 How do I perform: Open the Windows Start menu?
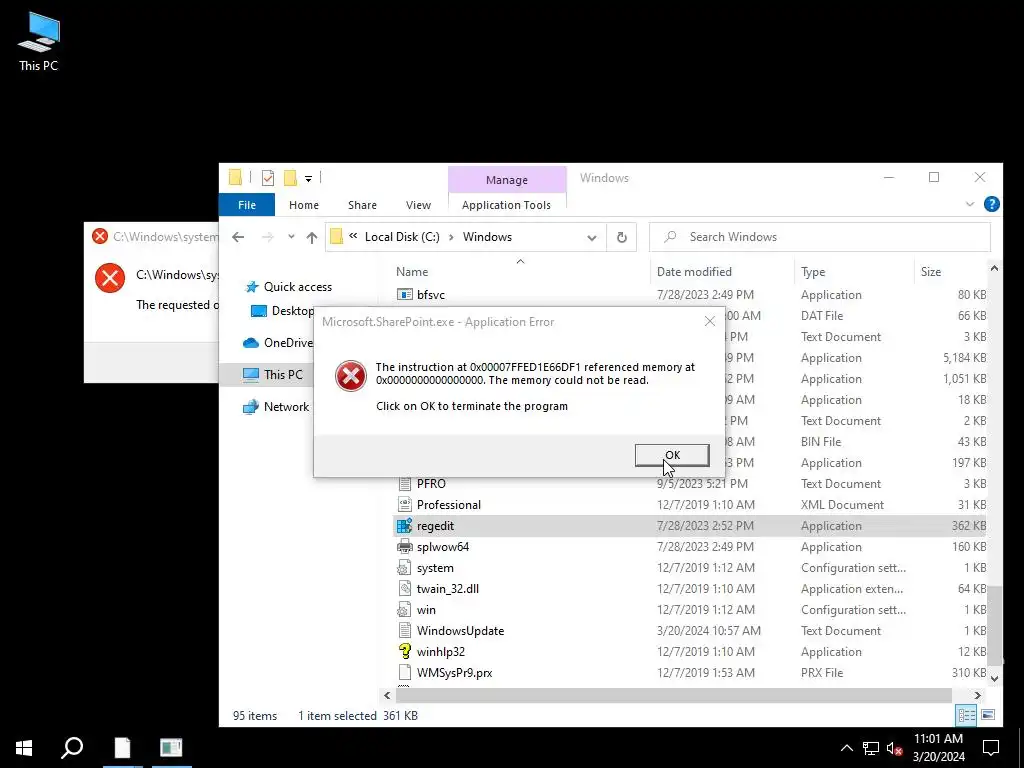pos(24,748)
